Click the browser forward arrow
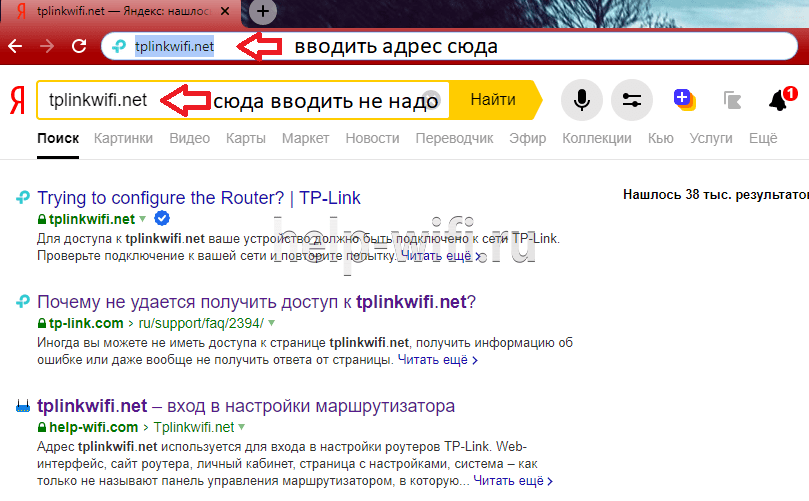This screenshot has width=809, height=501. [x=47, y=46]
